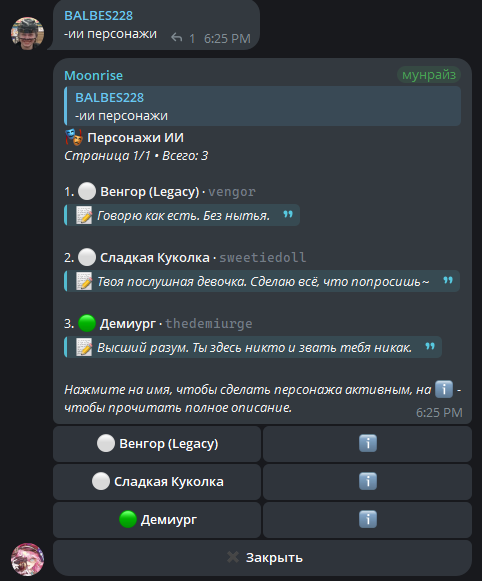The image size is (482, 581).
Task: Click info emoji in the hint text
Action: tap(443, 389)
